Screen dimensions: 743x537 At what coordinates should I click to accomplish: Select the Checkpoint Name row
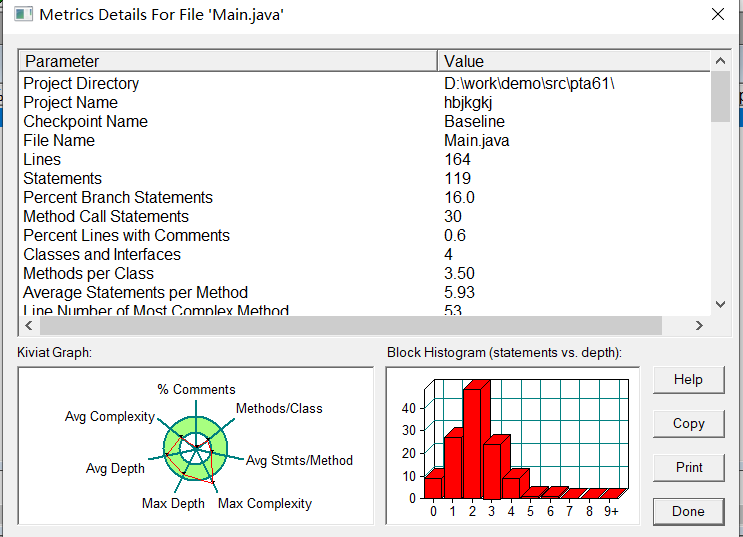tap(365, 121)
